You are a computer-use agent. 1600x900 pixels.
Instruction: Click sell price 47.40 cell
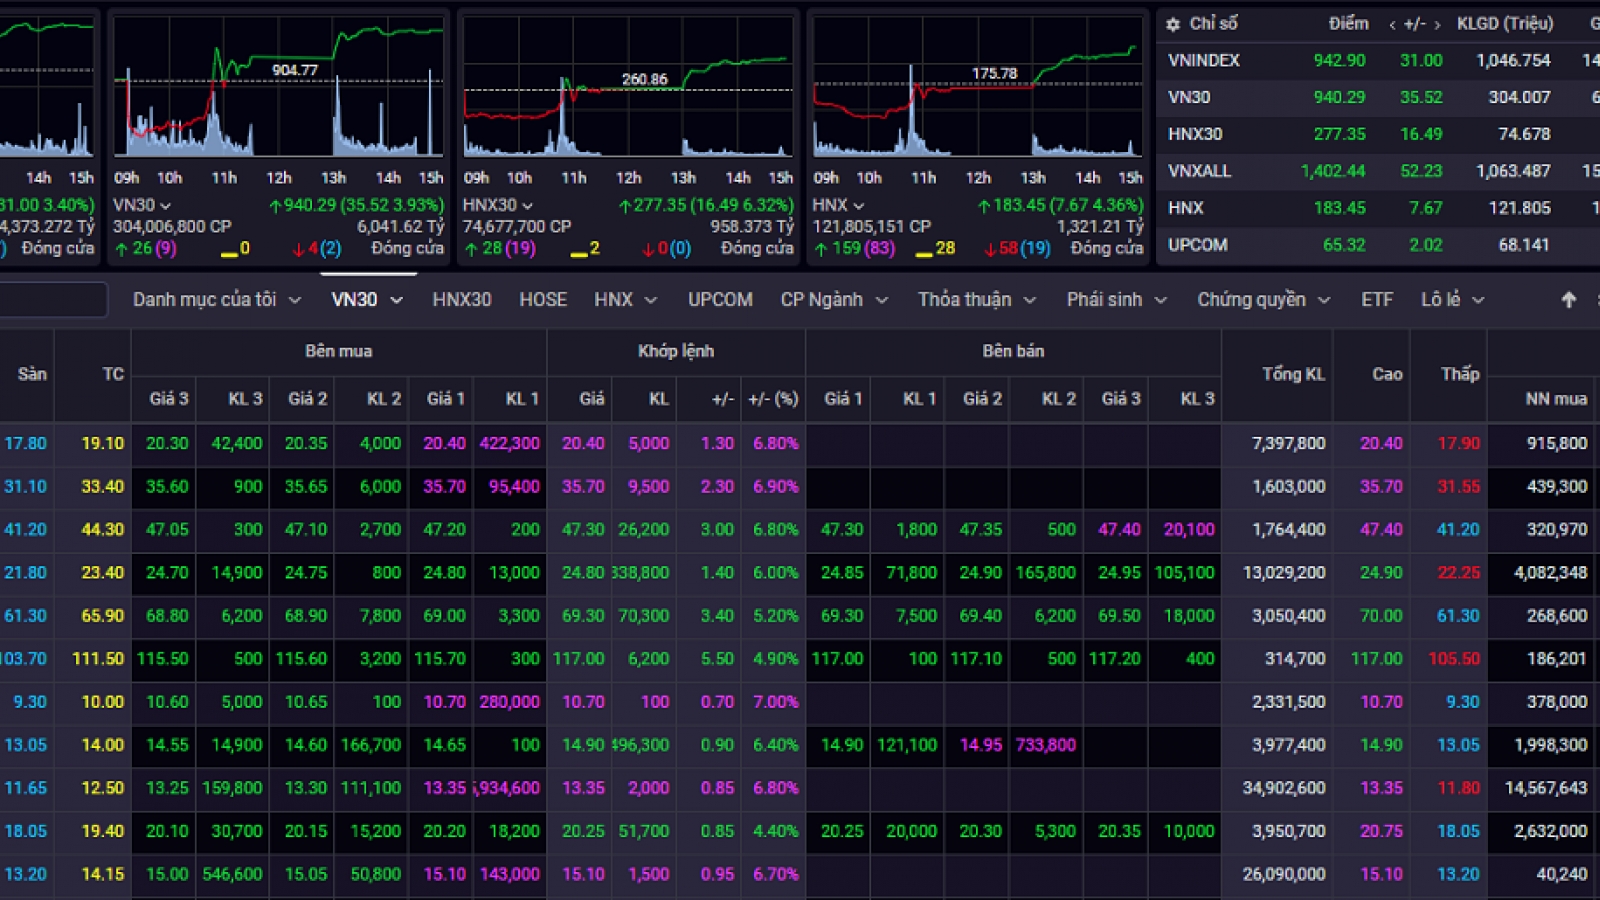point(1119,529)
